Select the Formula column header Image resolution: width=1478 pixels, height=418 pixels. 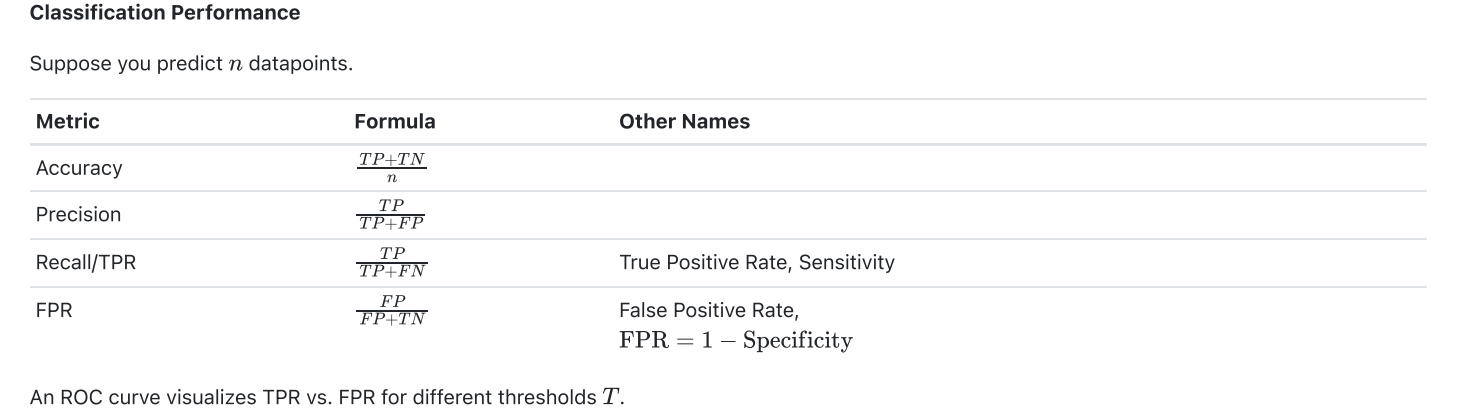click(x=394, y=122)
